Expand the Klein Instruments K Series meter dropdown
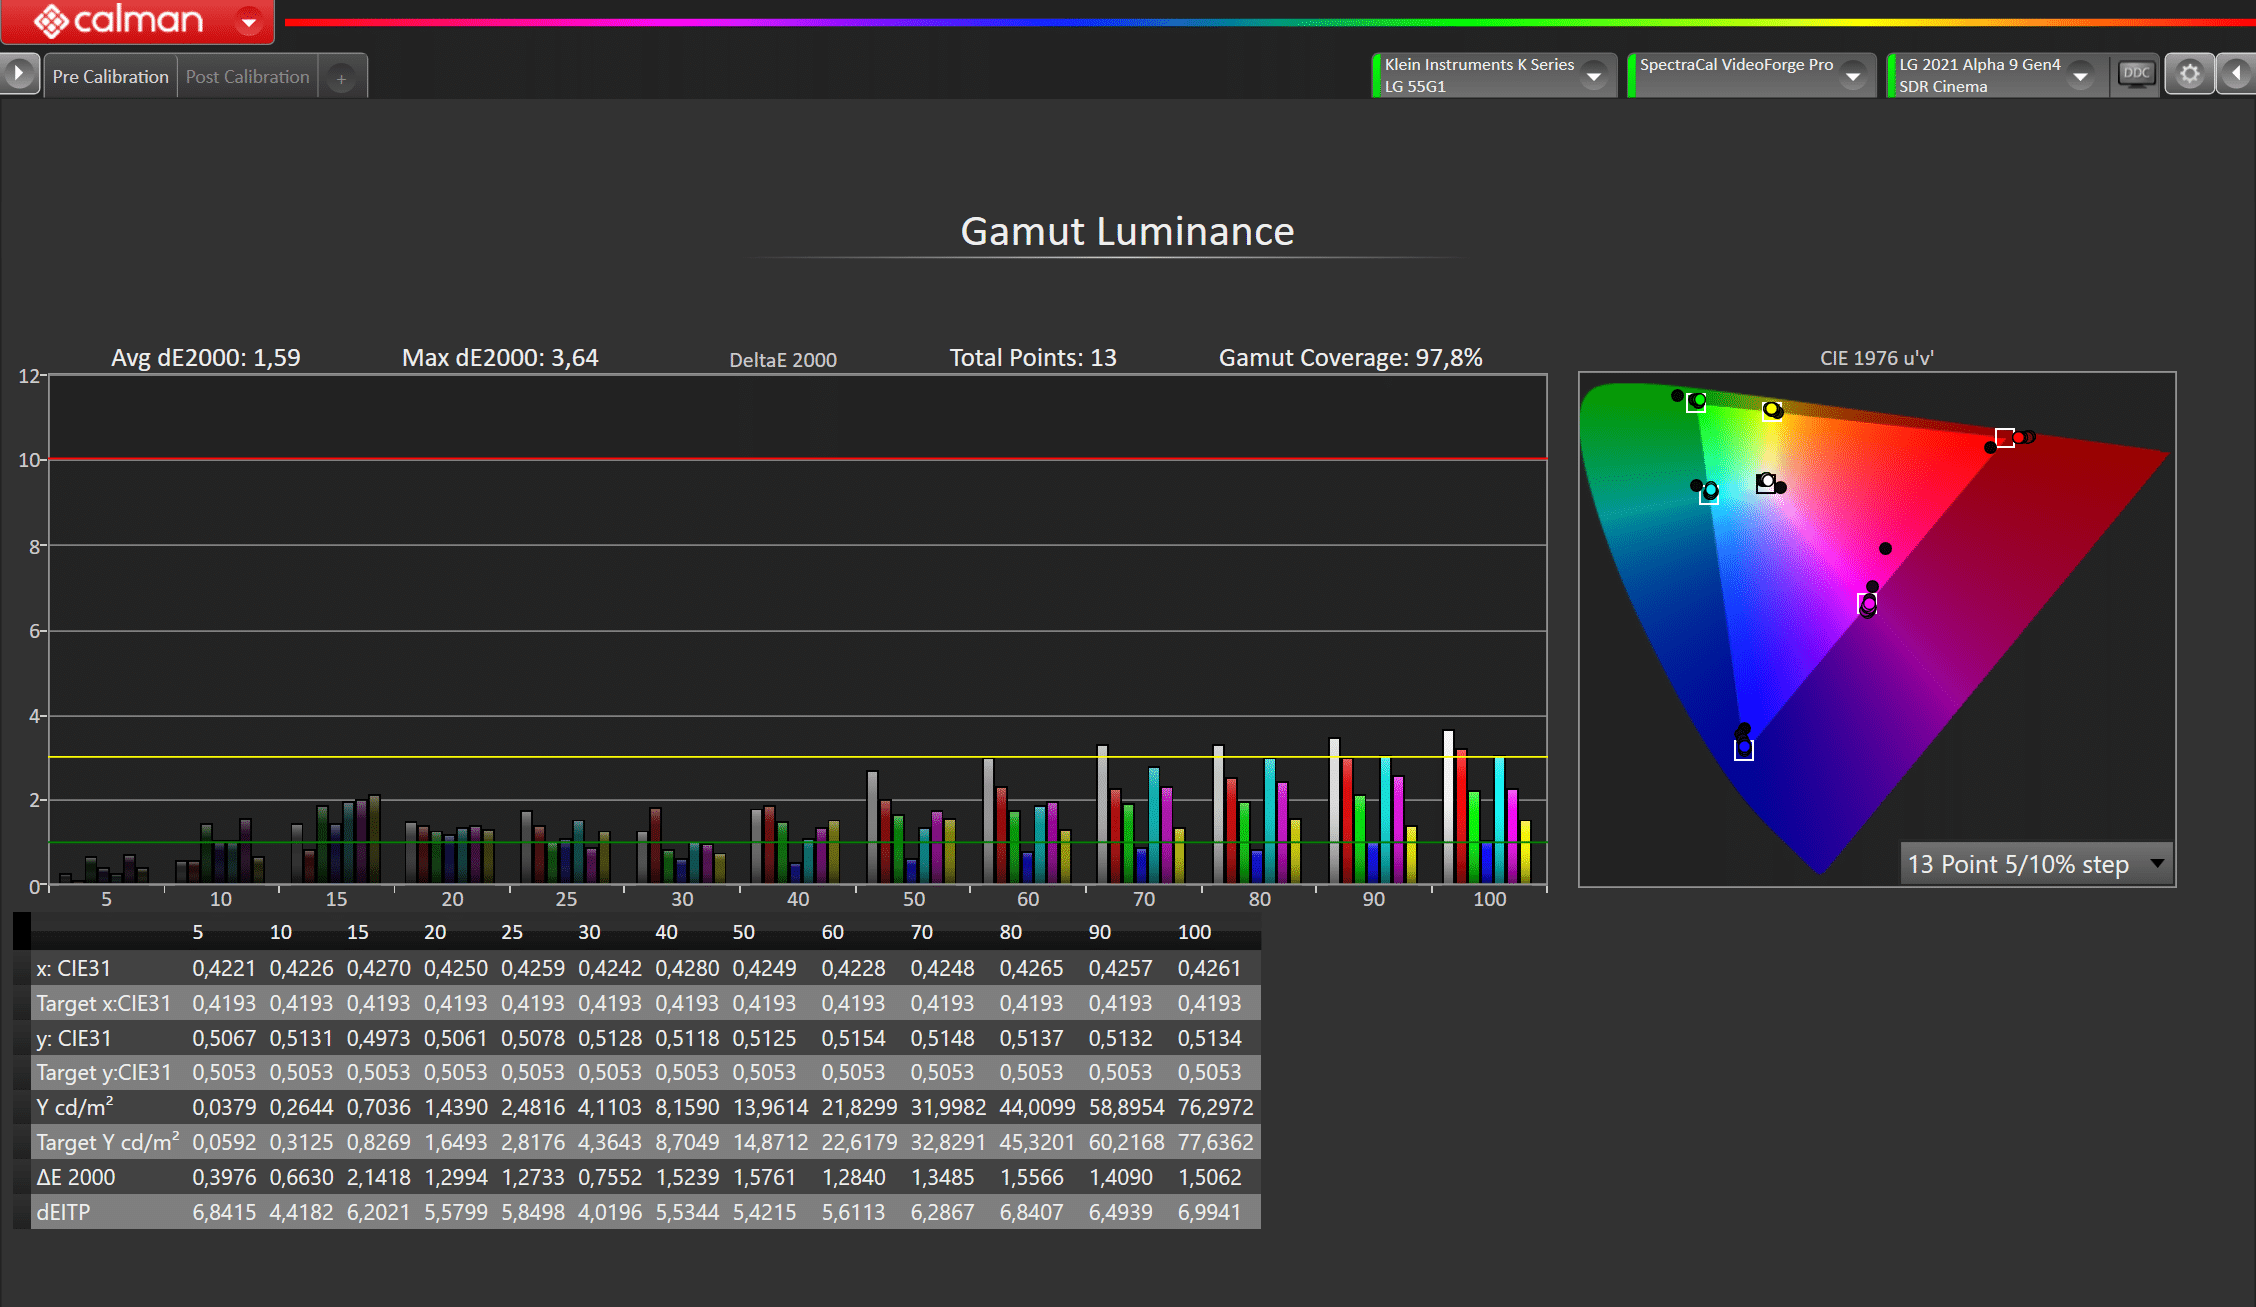The width and height of the screenshot is (2256, 1307). 1594,76
